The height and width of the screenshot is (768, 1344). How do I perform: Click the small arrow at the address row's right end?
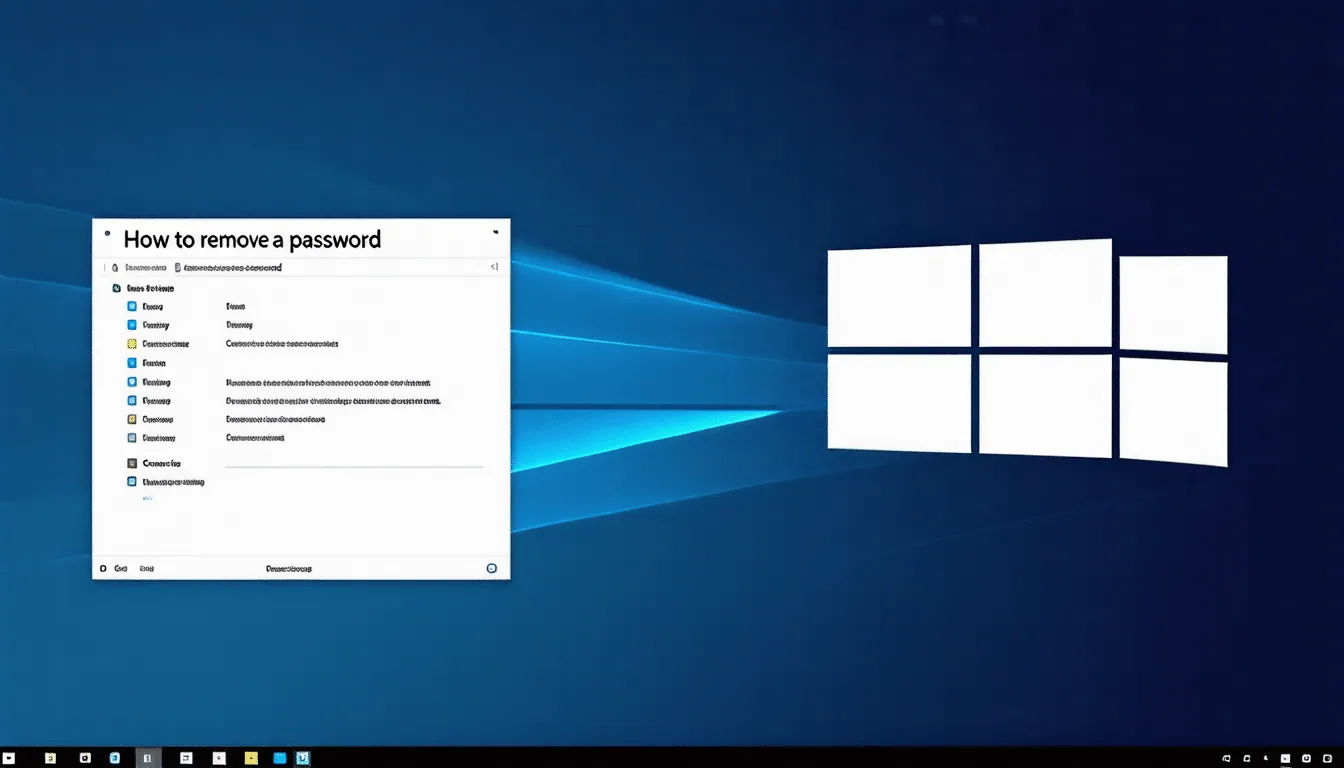pyautogui.click(x=493, y=267)
